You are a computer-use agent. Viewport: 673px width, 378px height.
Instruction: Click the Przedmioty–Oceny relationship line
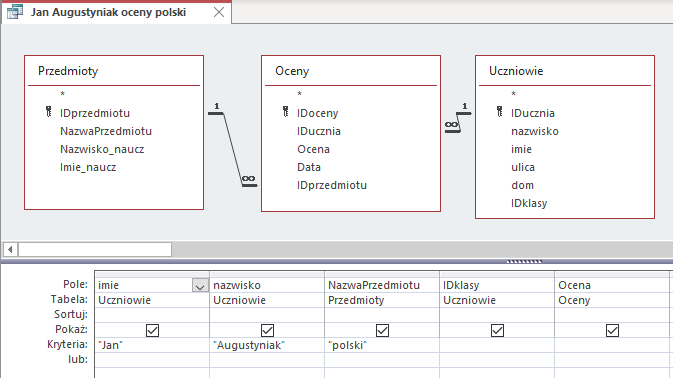coord(232,148)
